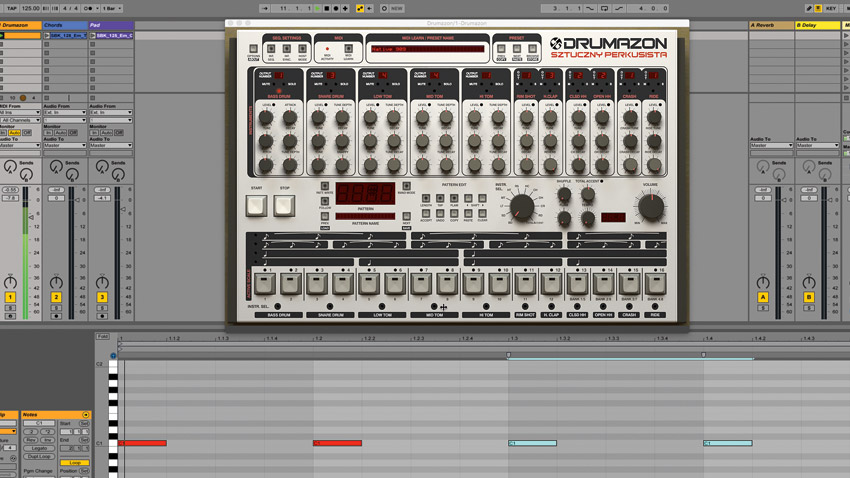Select the Chords track header
The width and height of the screenshot is (850, 478).
pos(65,25)
